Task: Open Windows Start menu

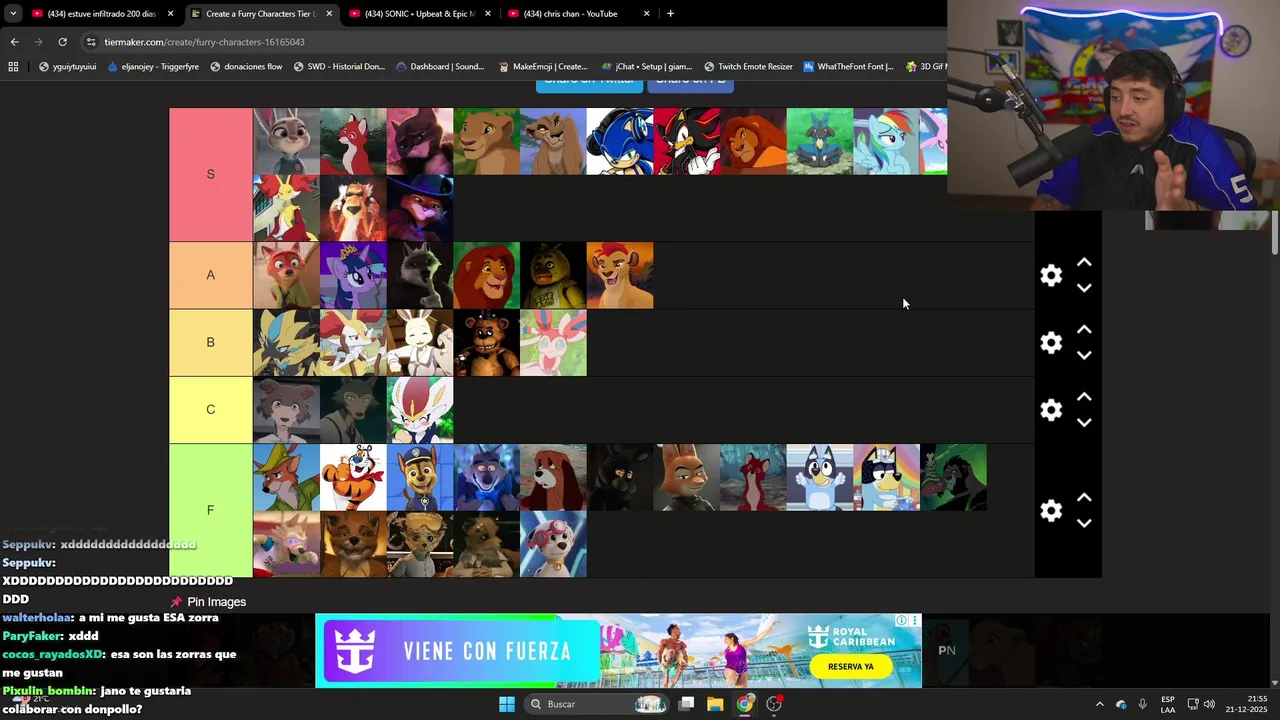Action: point(507,704)
